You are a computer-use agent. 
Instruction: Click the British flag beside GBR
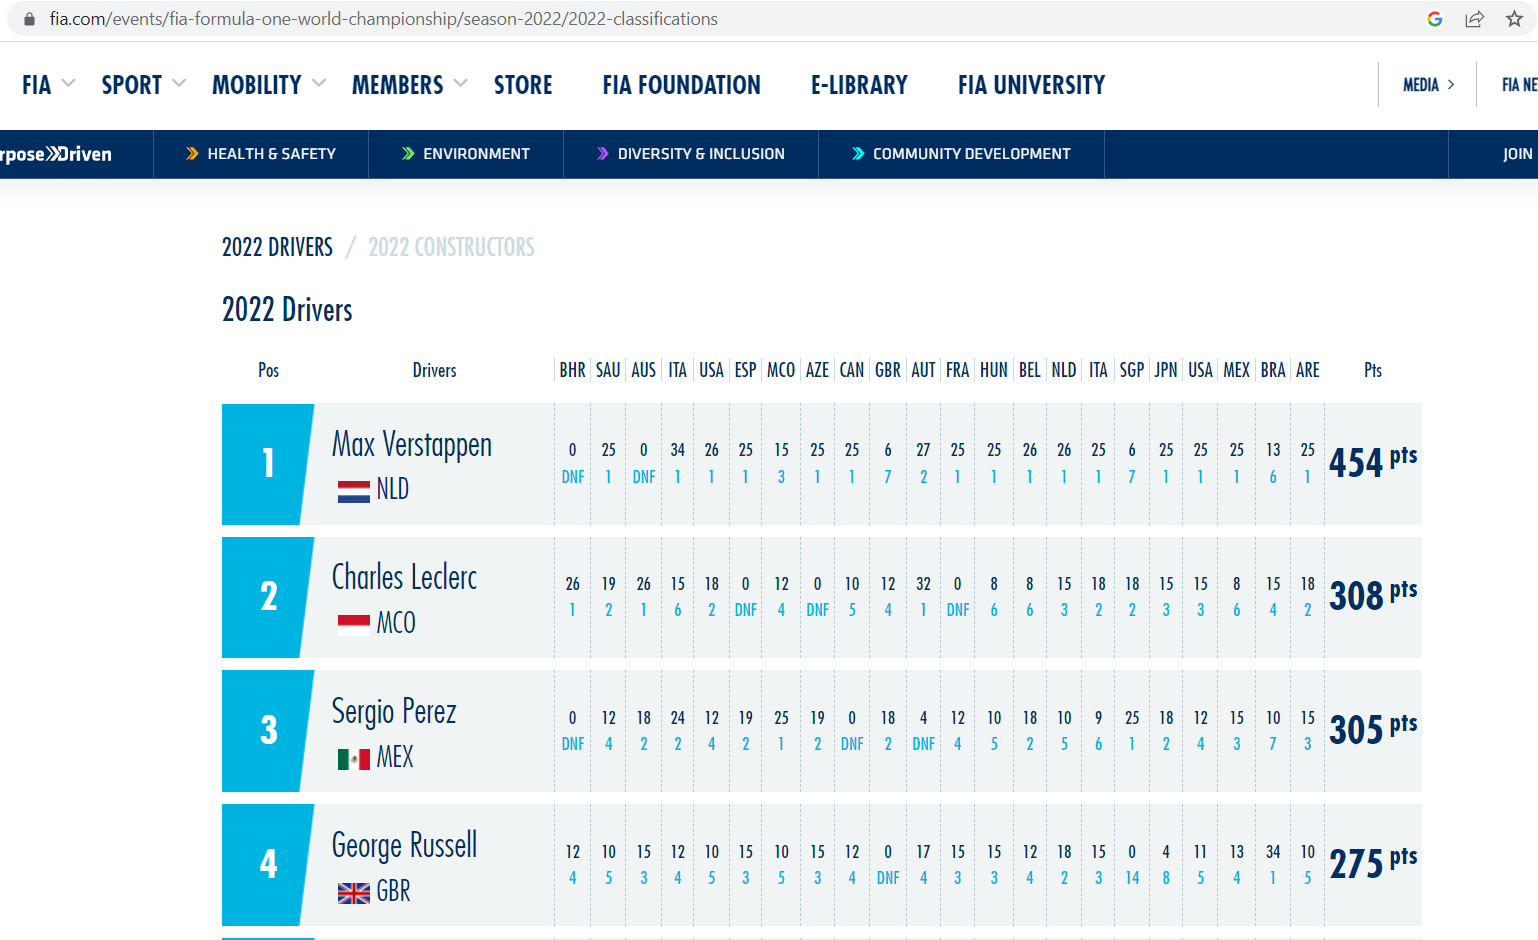pos(354,893)
